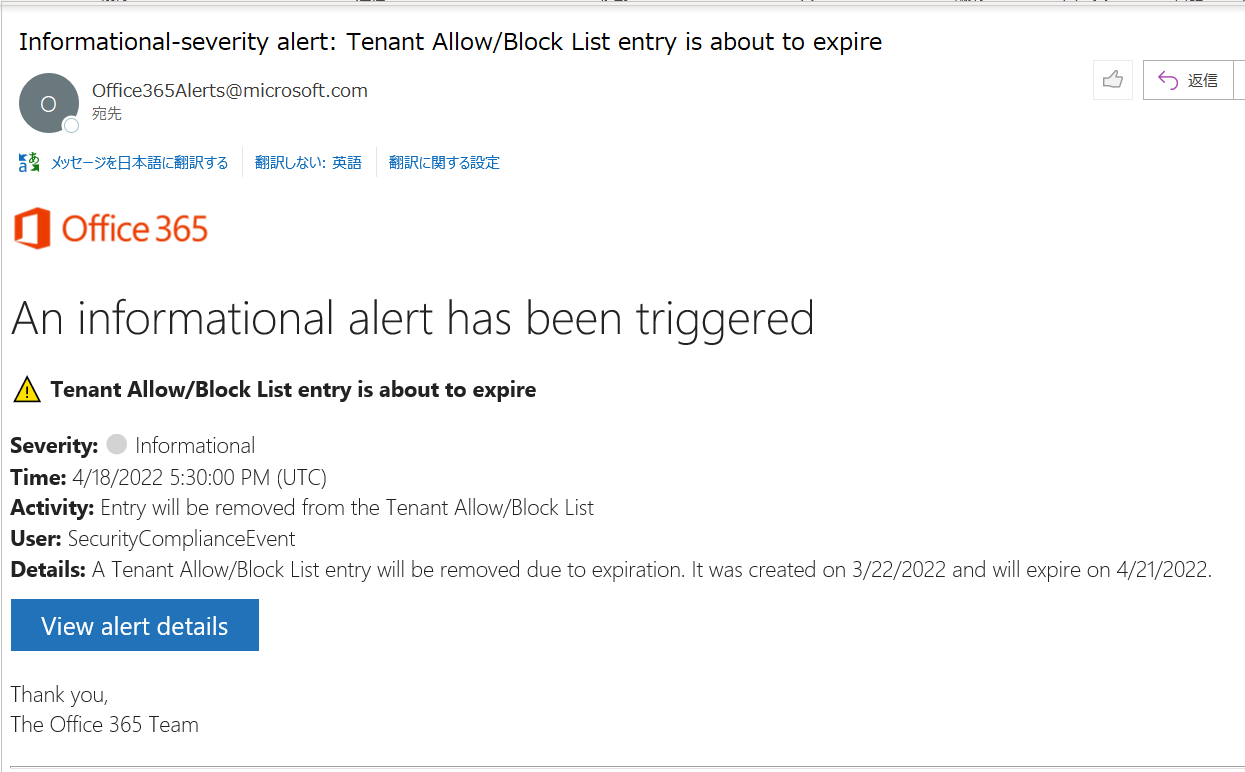Click the gray Informational severity dot

[x=116, y=445]
